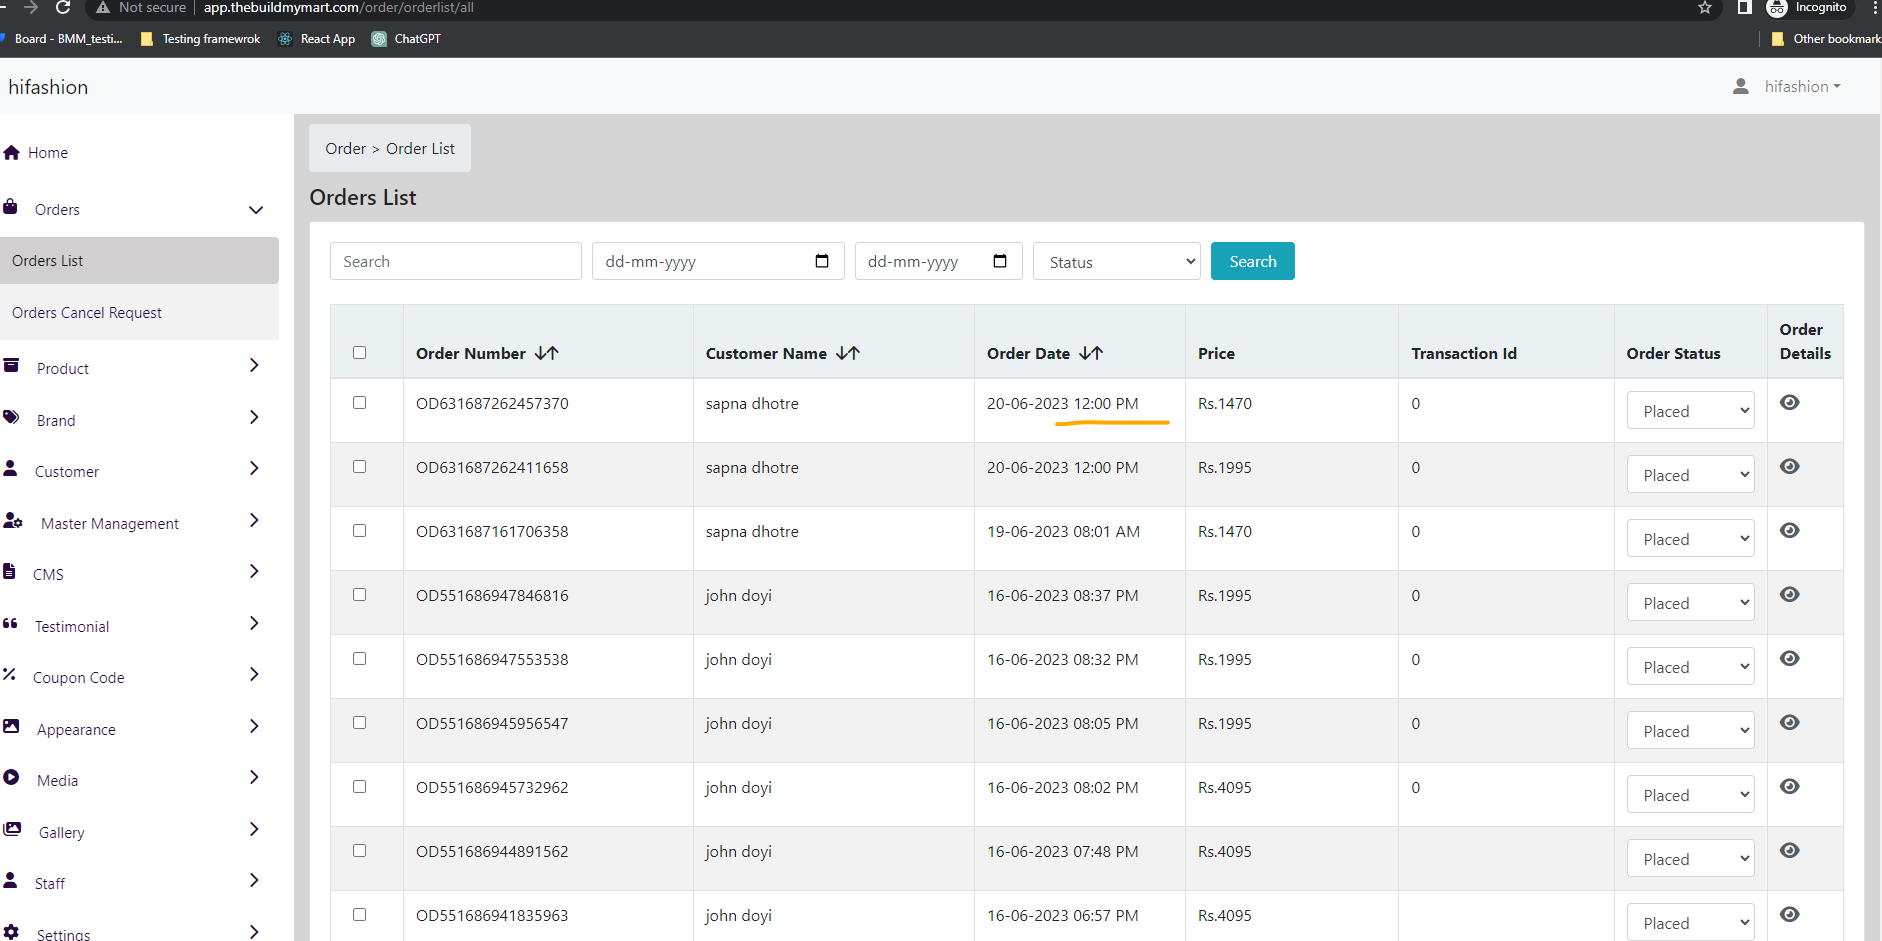The image size is (1882, 941).
Task: Click the hifashion brand title
Action: pyautogui.click(x=48, y=87)
